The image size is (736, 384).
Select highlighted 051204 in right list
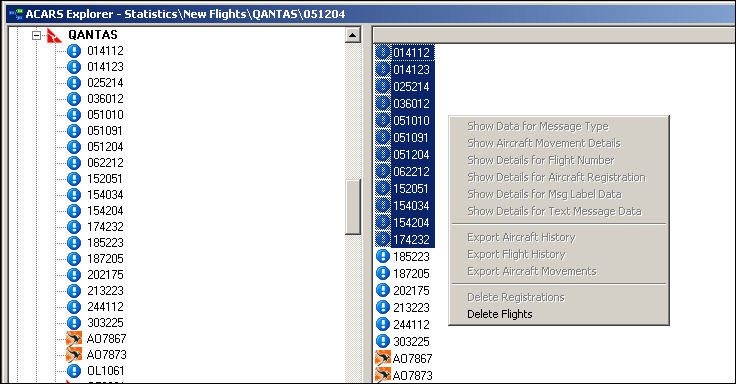click(412, 154)
